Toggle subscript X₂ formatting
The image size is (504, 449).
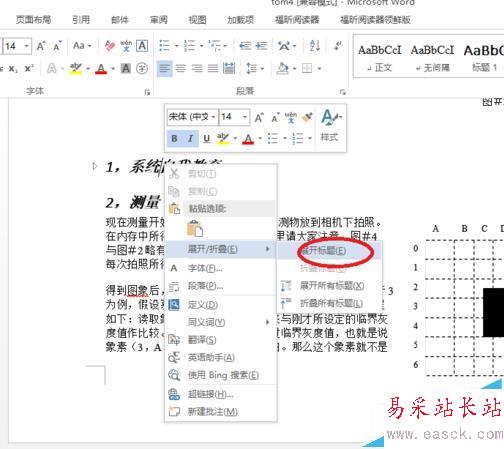tap(13, 69)
